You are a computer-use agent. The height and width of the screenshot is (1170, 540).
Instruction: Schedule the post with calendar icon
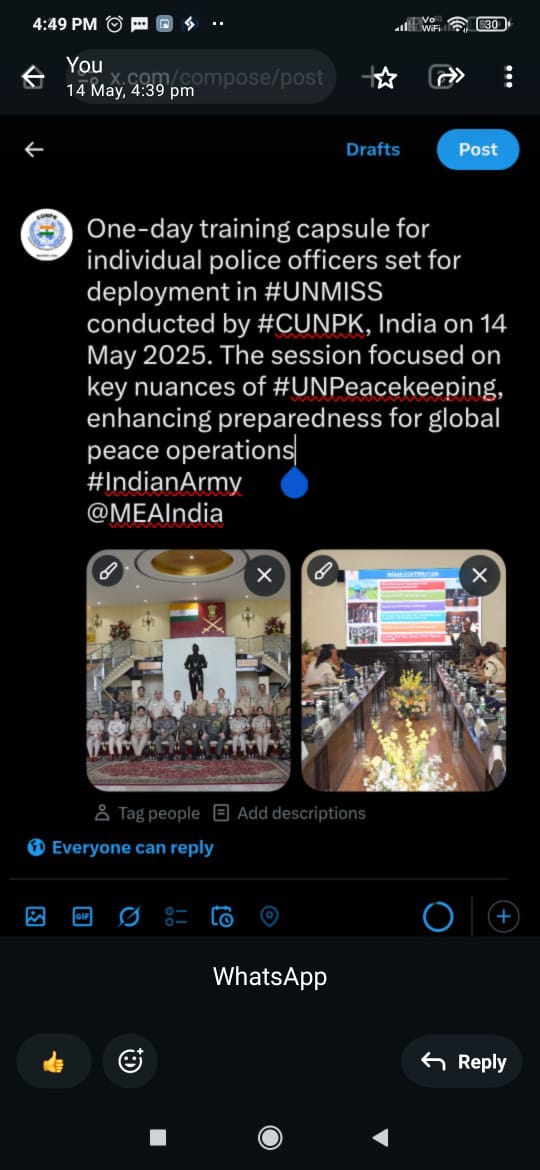pos(222,916)
